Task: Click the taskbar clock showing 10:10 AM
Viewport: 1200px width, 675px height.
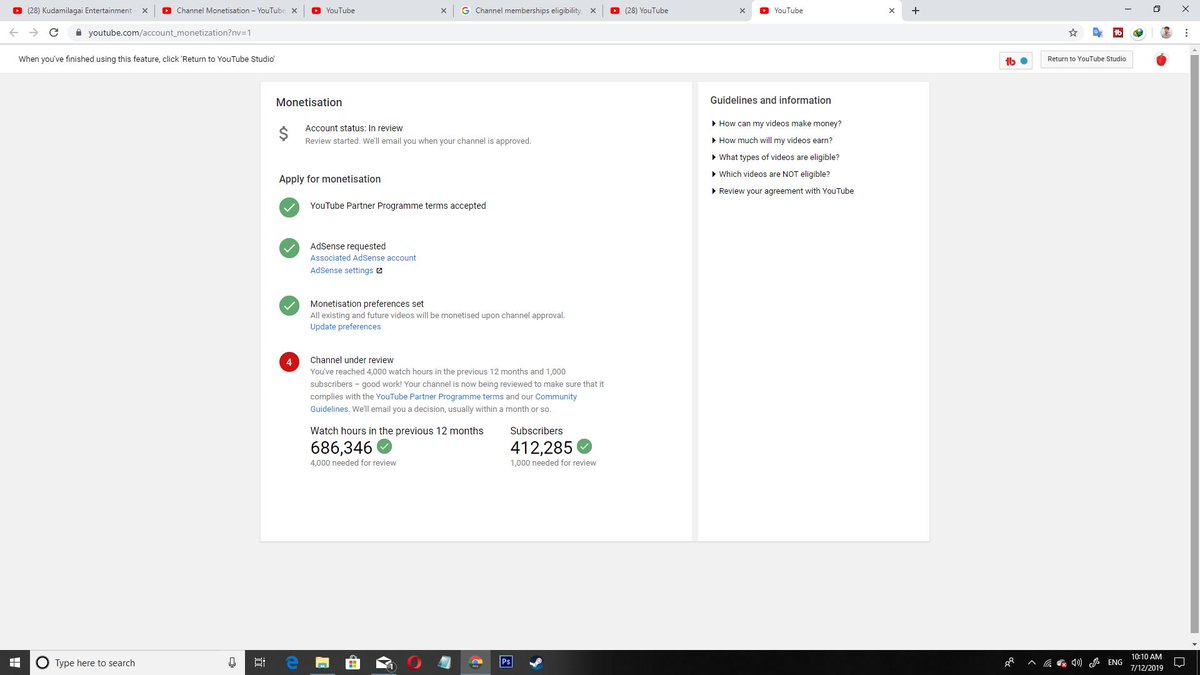Action: (x=1146, y=662)
